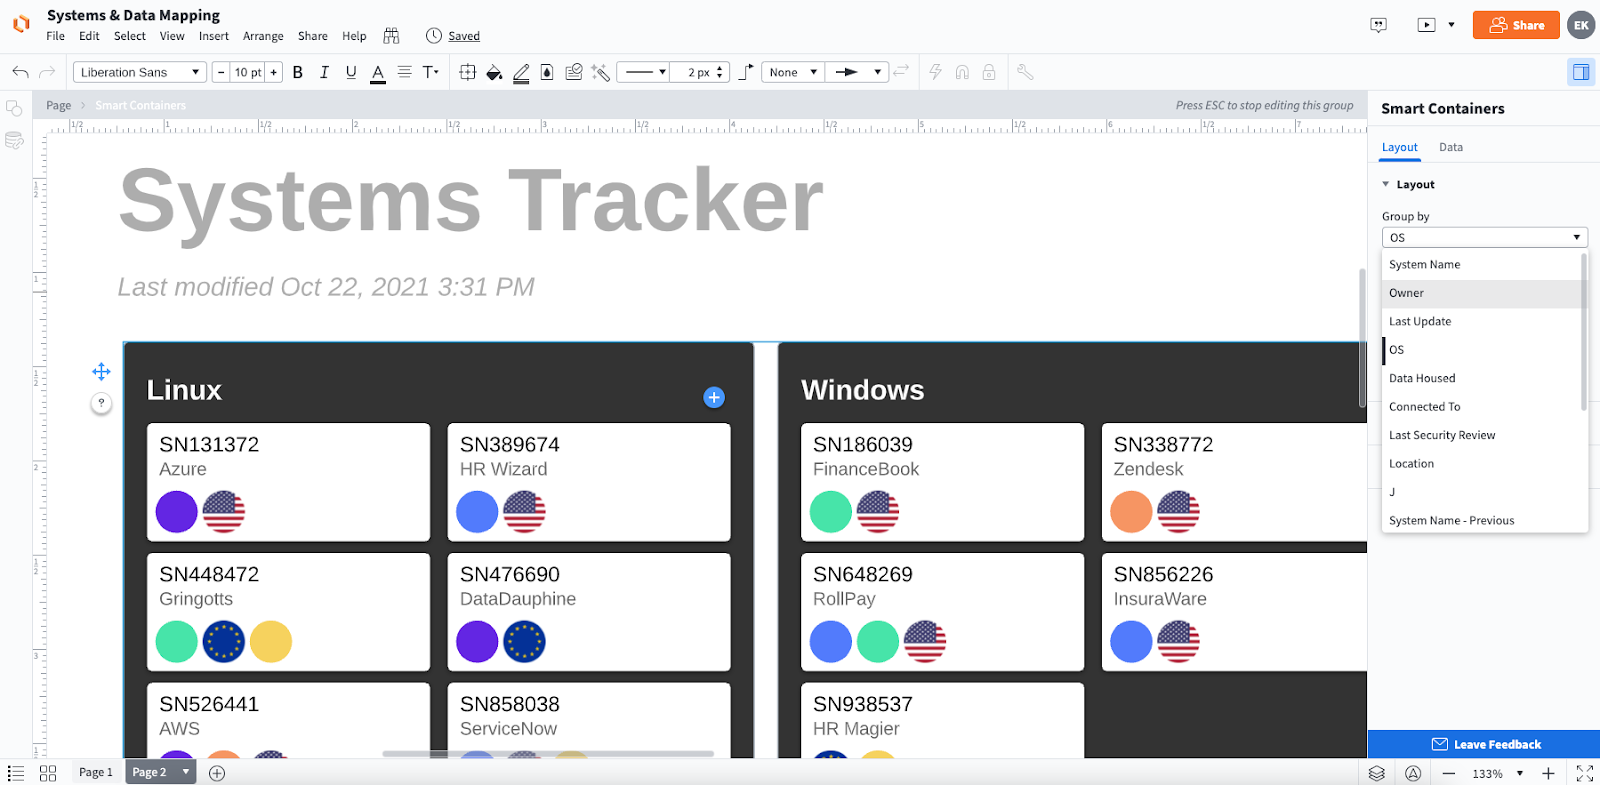
Task: Click the shape style icon
Action: click(x=547, y=72)
